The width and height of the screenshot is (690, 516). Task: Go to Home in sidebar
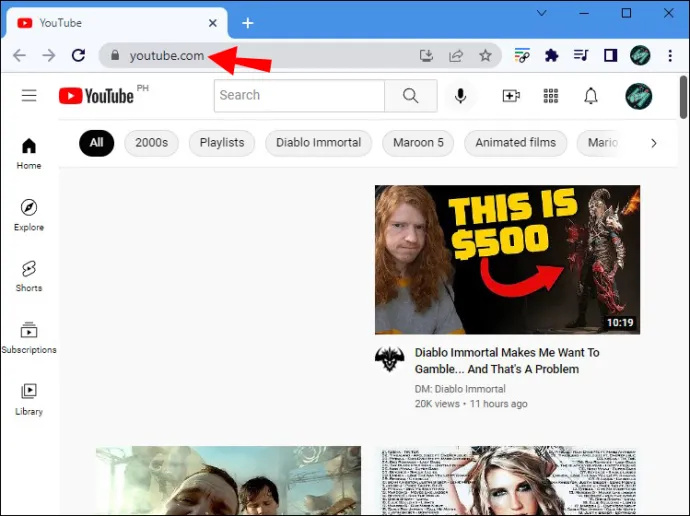pyautogui.click(x=29, y=154)
